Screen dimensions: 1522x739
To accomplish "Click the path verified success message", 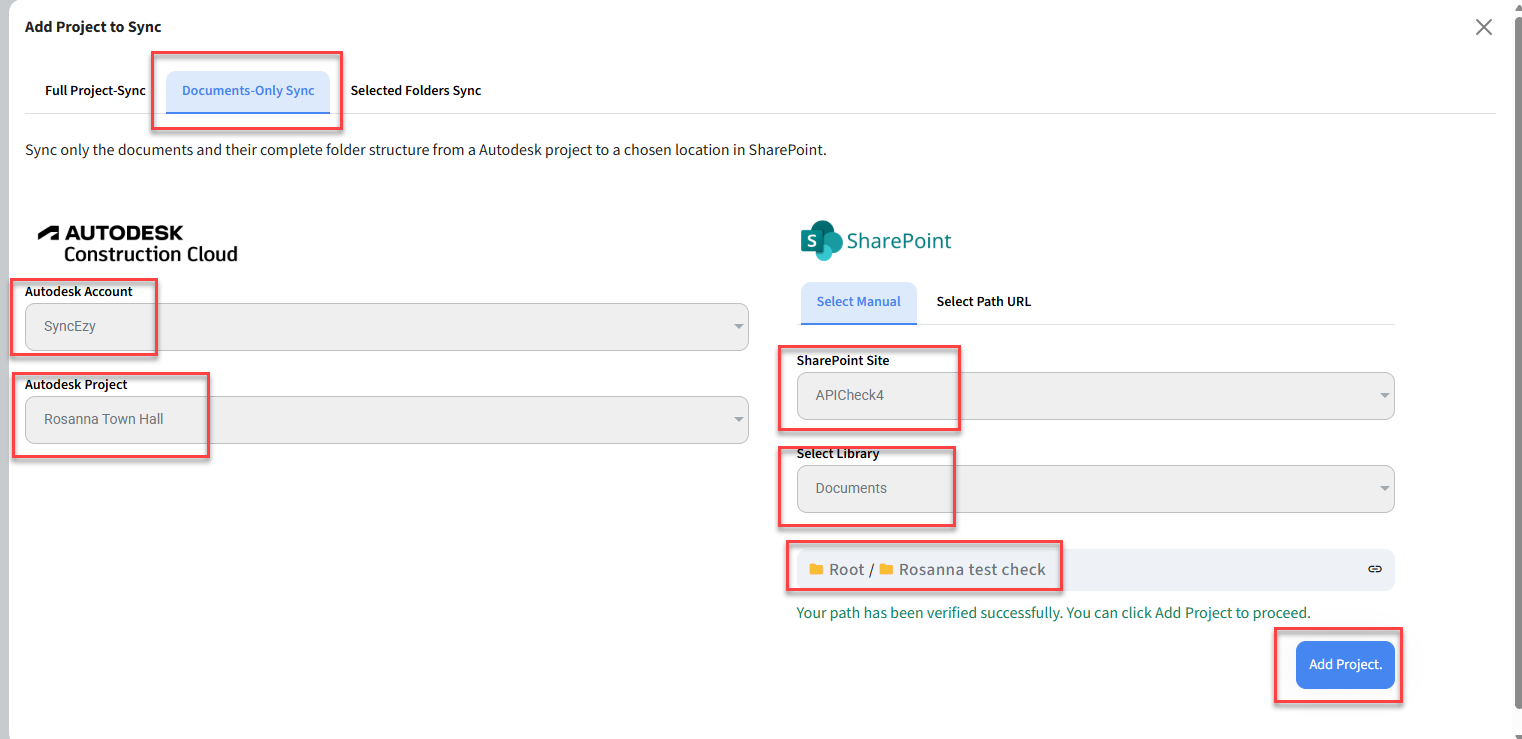I will coord(1052,613).
